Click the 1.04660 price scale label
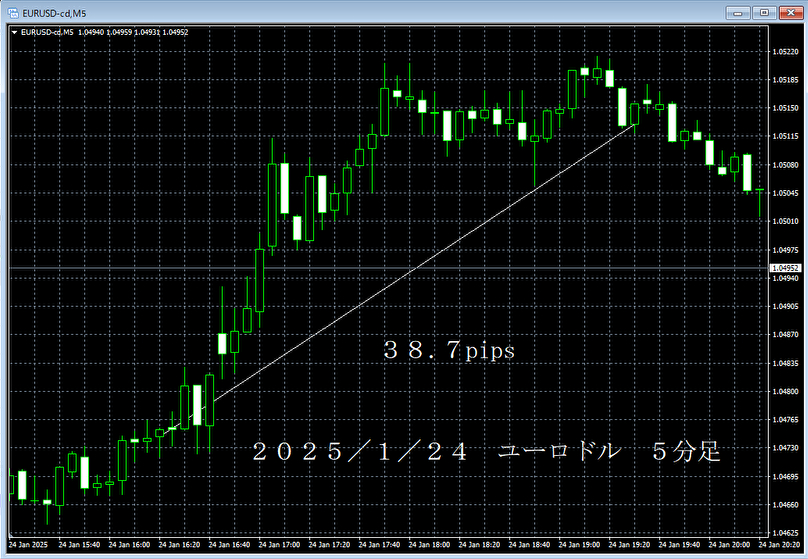The image size is (808, 559). pyautogui.click(x=785, y=505)
